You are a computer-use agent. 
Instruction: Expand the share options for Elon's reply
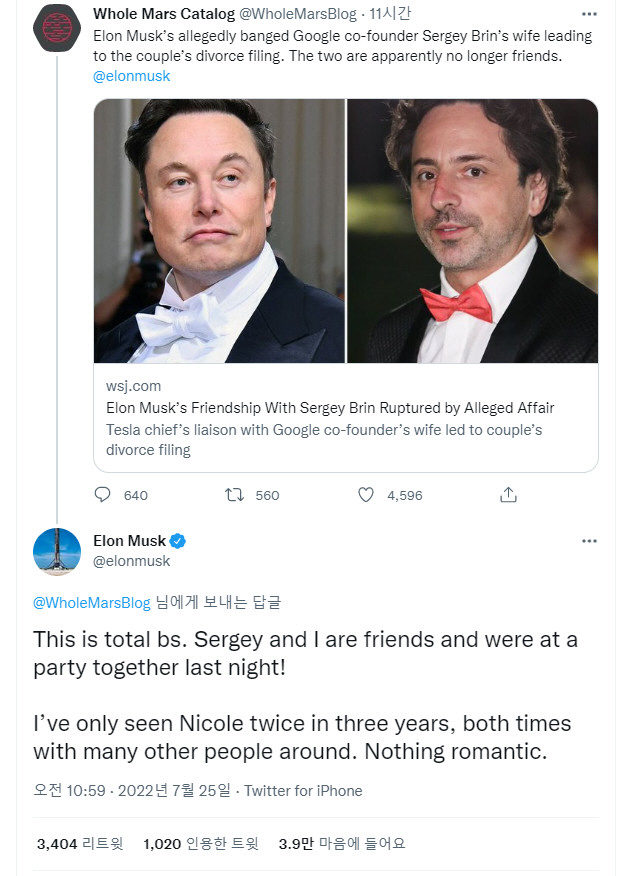(508, 494)
